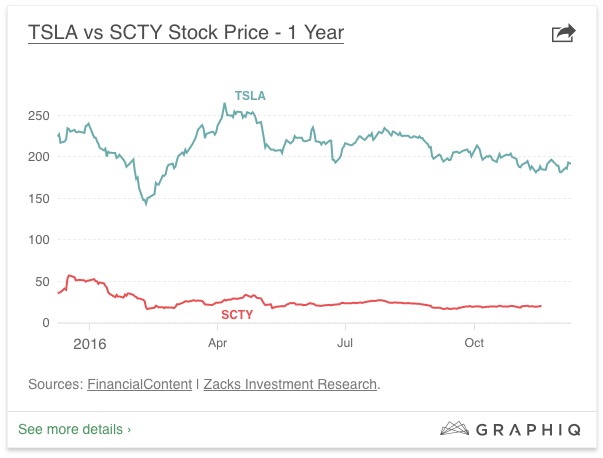Click the Oct x-axis label
The width and height of the screenshot is (603, 458).
tap(474, 343)
